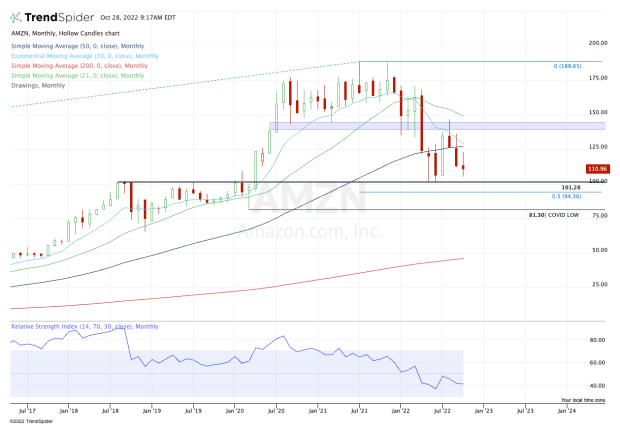Click the Jul '23 date axis label
Screen dimensions: 620x426
525,411
